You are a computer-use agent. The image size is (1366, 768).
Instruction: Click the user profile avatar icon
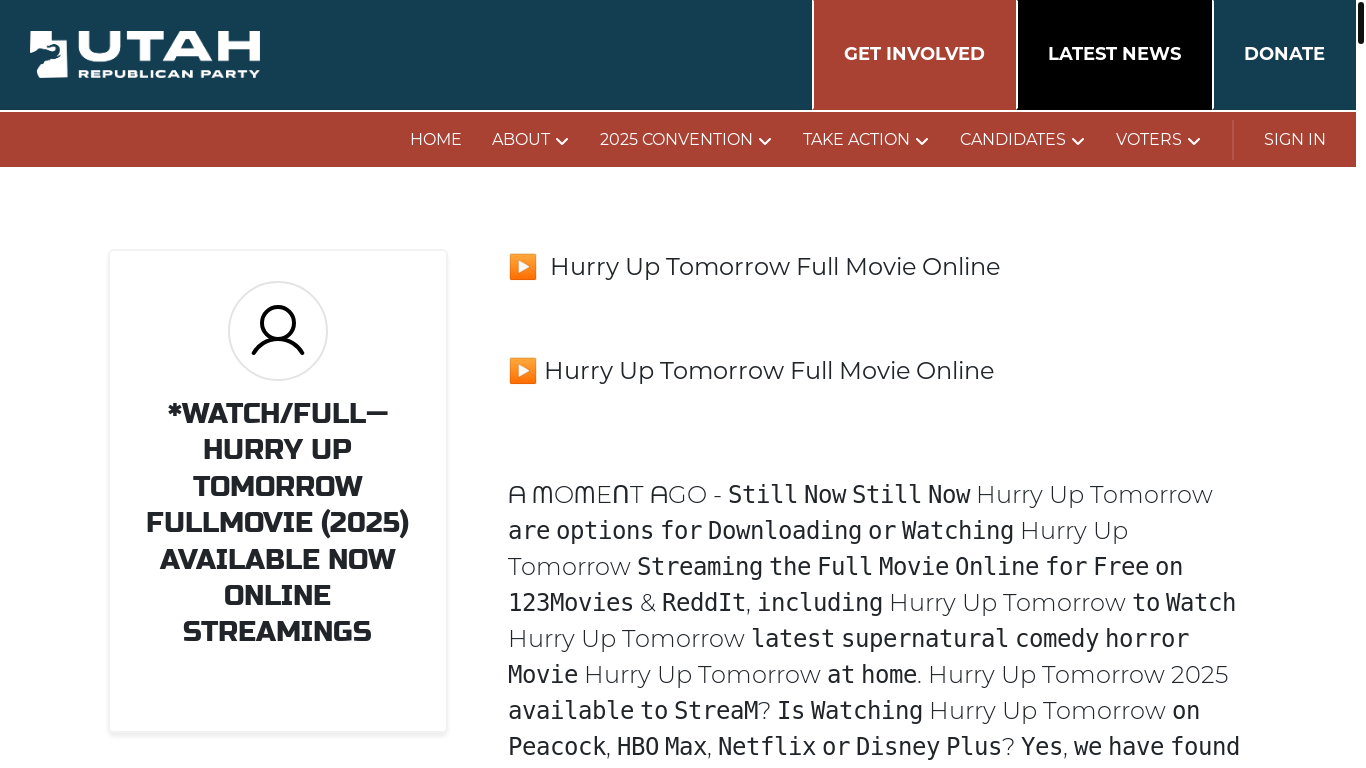click(x=278, y=331)
